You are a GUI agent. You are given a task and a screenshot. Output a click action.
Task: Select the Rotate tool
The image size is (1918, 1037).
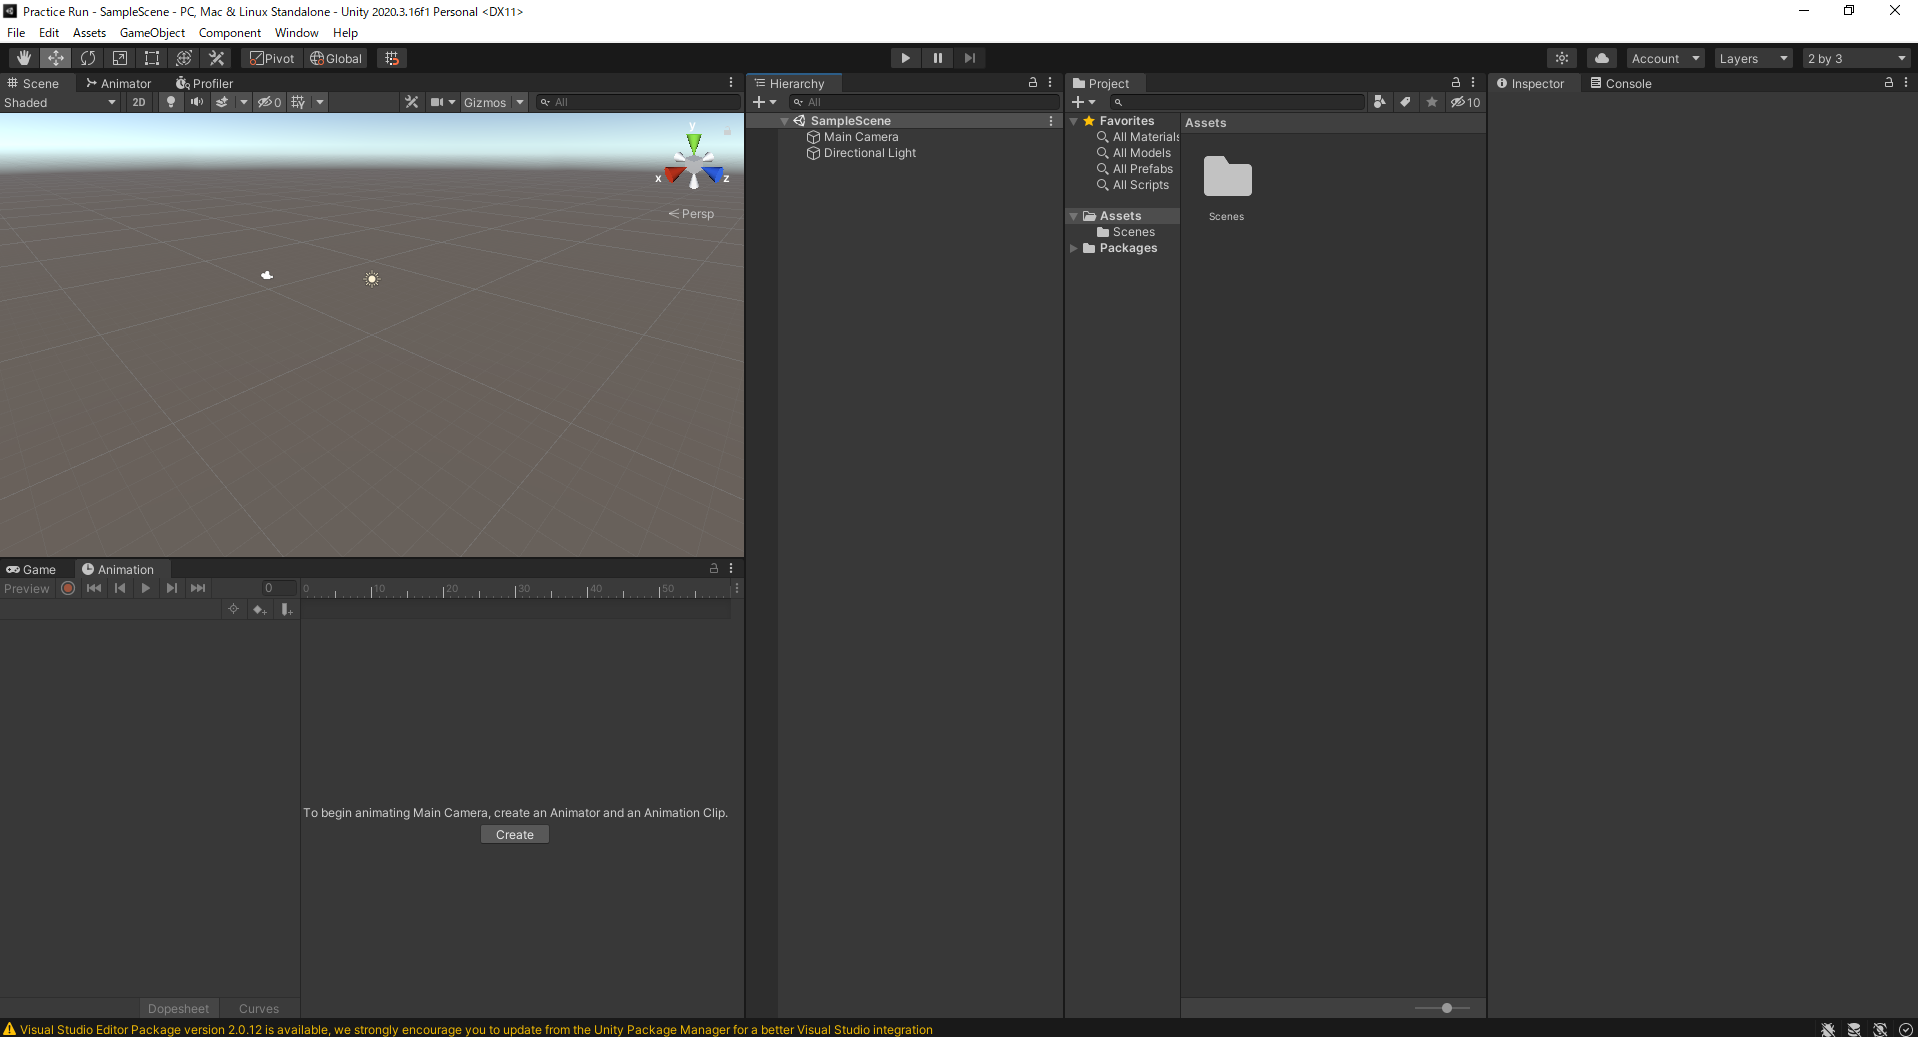point(88,58)
